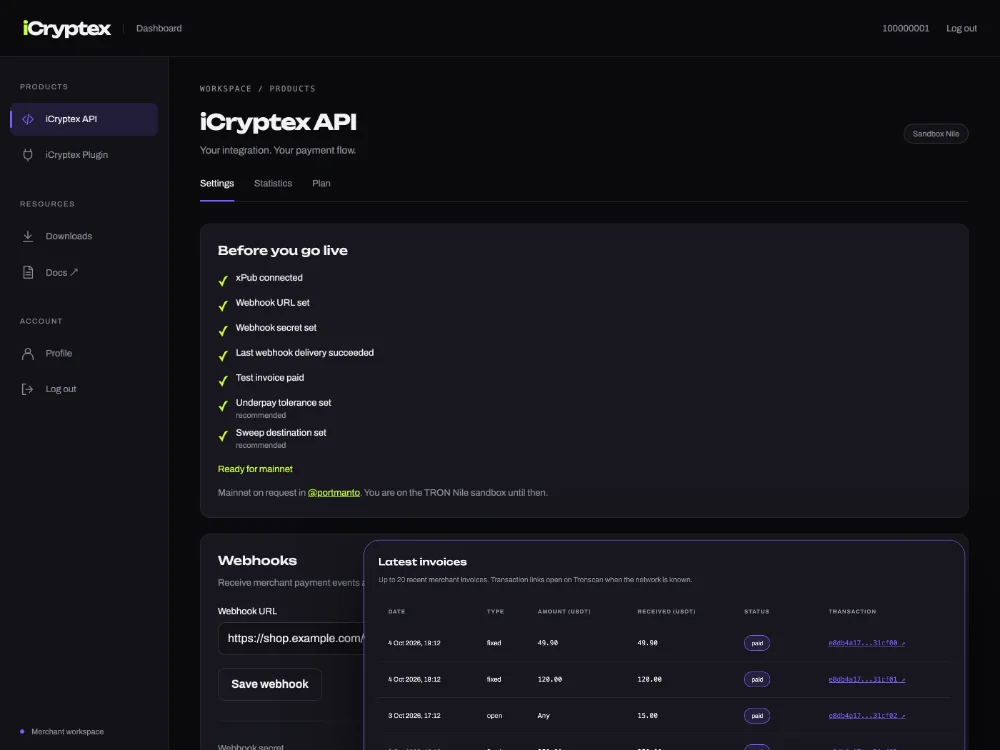Switch to the Plan tab
This screenshot has height=750, width=1000.
[321, 184]
